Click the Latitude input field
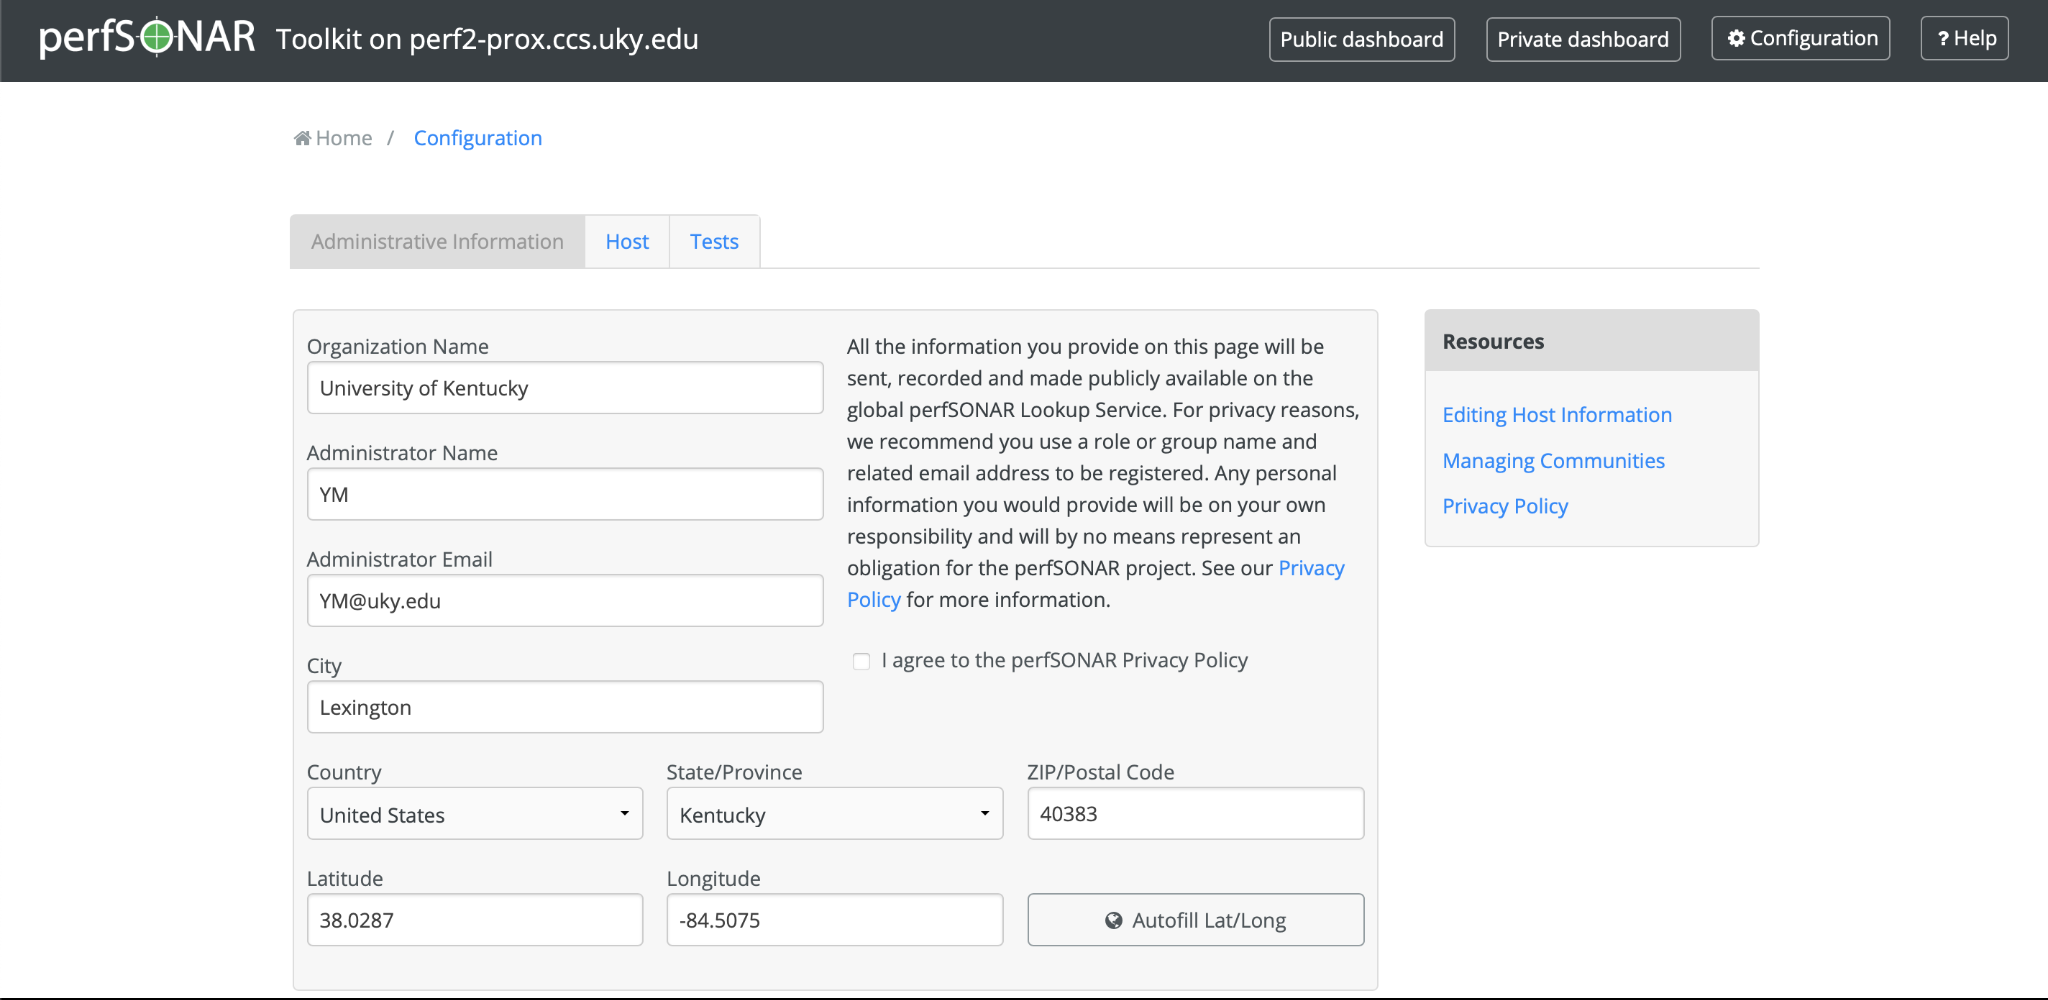 [x=475, y=920]
